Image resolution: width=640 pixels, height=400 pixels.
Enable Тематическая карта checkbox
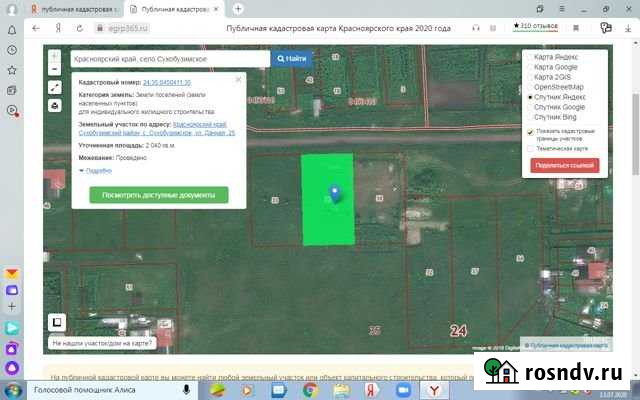pos(530,149)
